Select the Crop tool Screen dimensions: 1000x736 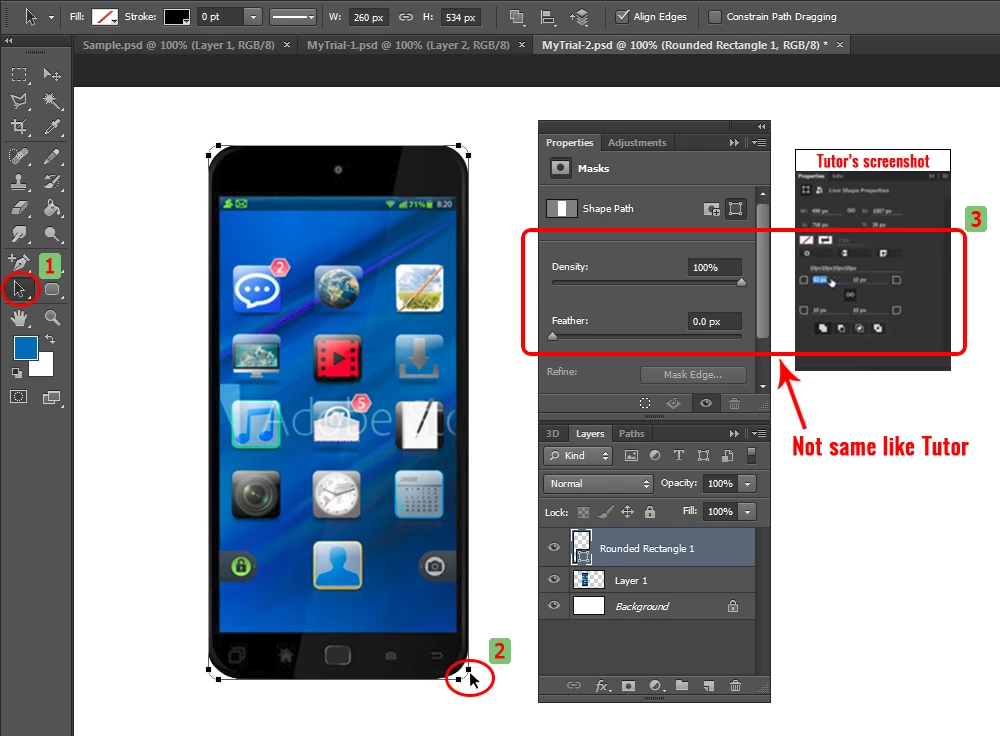click(19, 127)
